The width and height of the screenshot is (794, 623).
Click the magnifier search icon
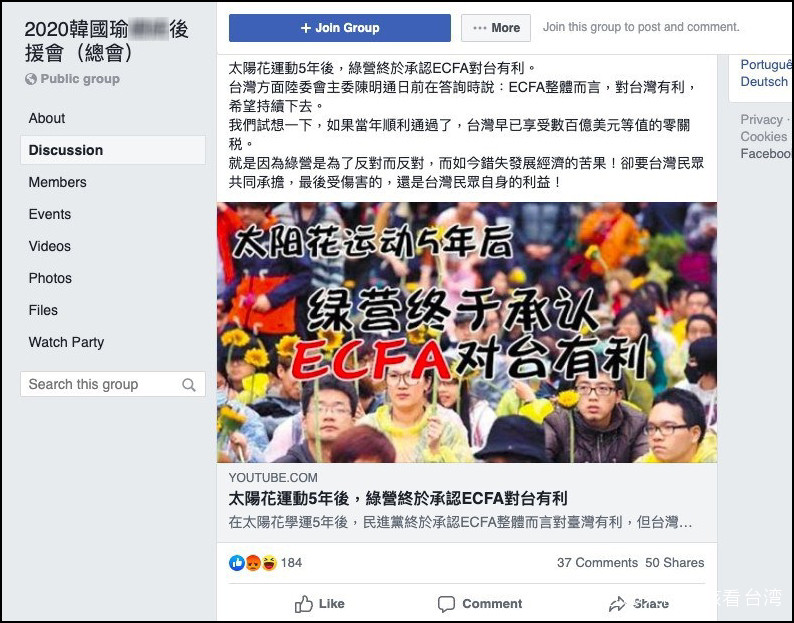point(189,385)
